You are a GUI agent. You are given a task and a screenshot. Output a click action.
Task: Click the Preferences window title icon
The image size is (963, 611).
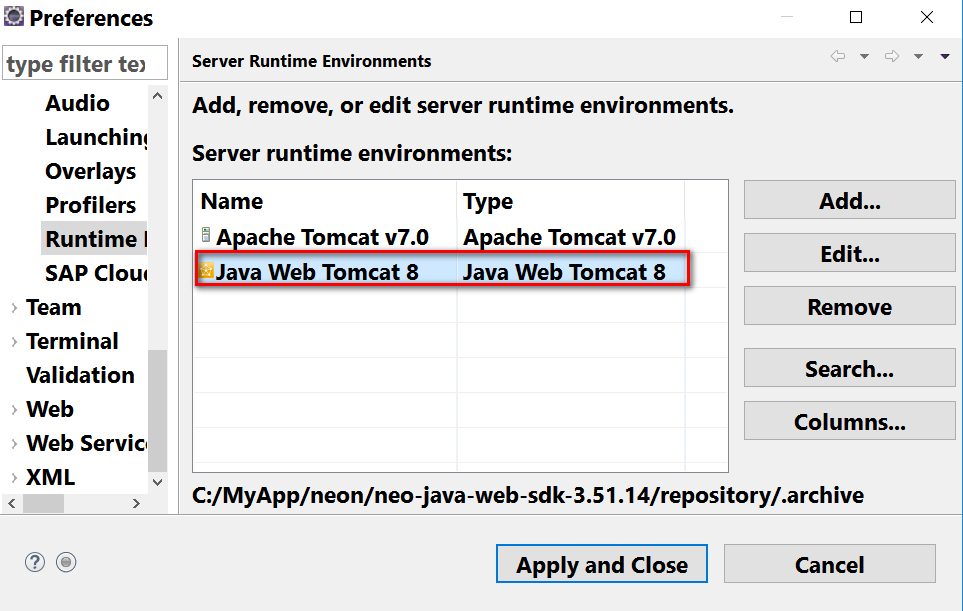(14, 17)
